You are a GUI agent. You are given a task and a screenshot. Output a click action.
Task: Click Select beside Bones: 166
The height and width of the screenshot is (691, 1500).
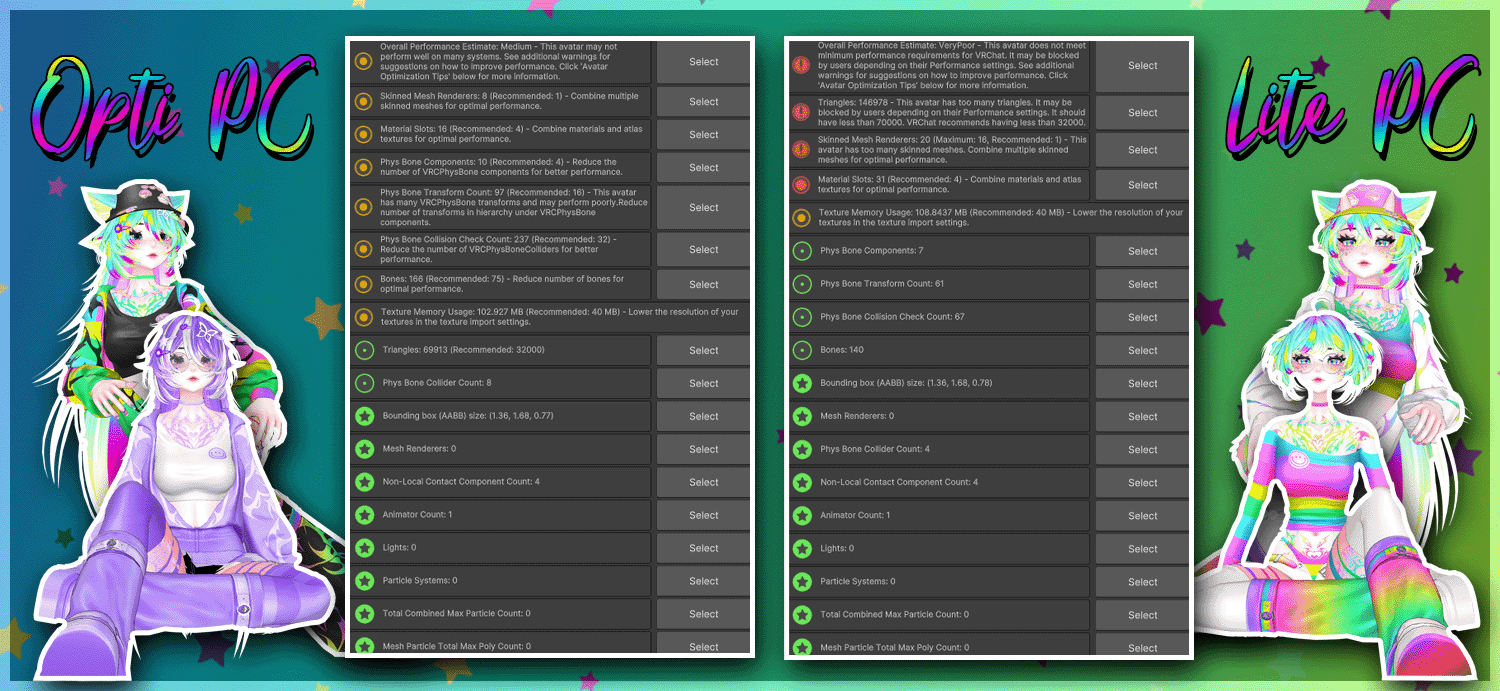pos(703,285)
